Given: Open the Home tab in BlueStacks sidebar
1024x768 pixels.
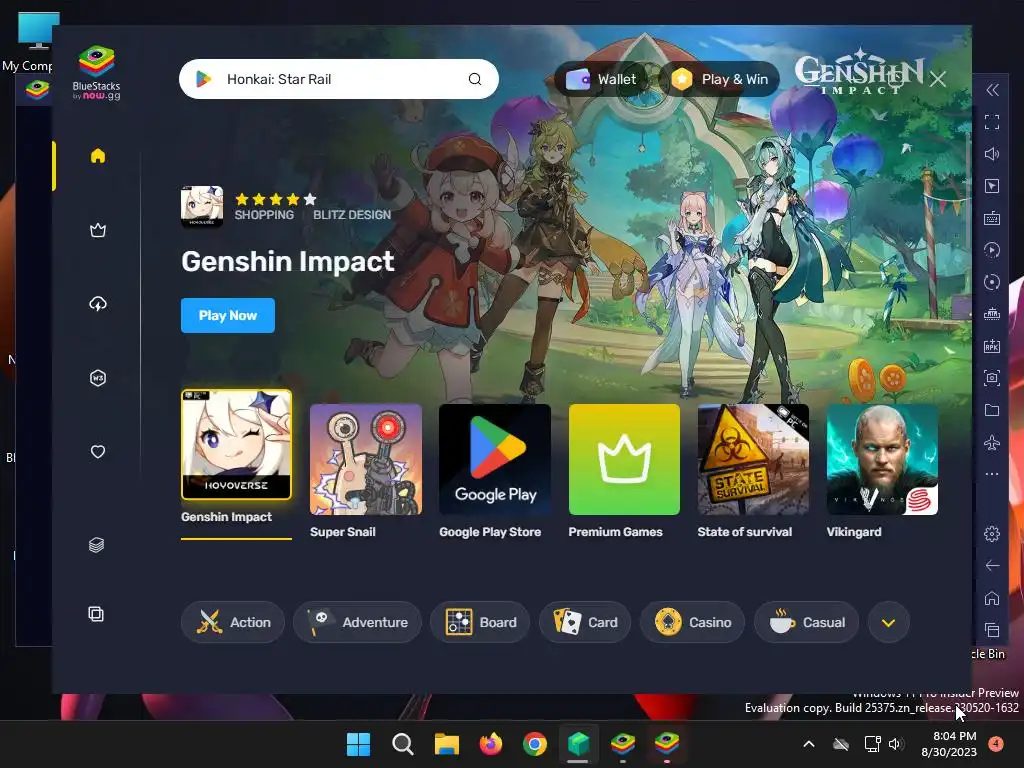Looking at the screenshot, I should point(98,156).
